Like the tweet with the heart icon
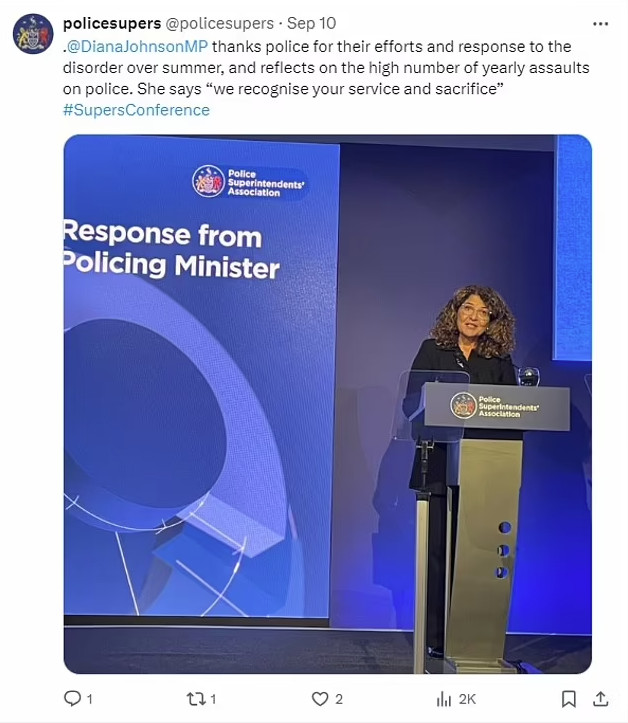Viewport: 628px width, 723px height. pos(320,698)
